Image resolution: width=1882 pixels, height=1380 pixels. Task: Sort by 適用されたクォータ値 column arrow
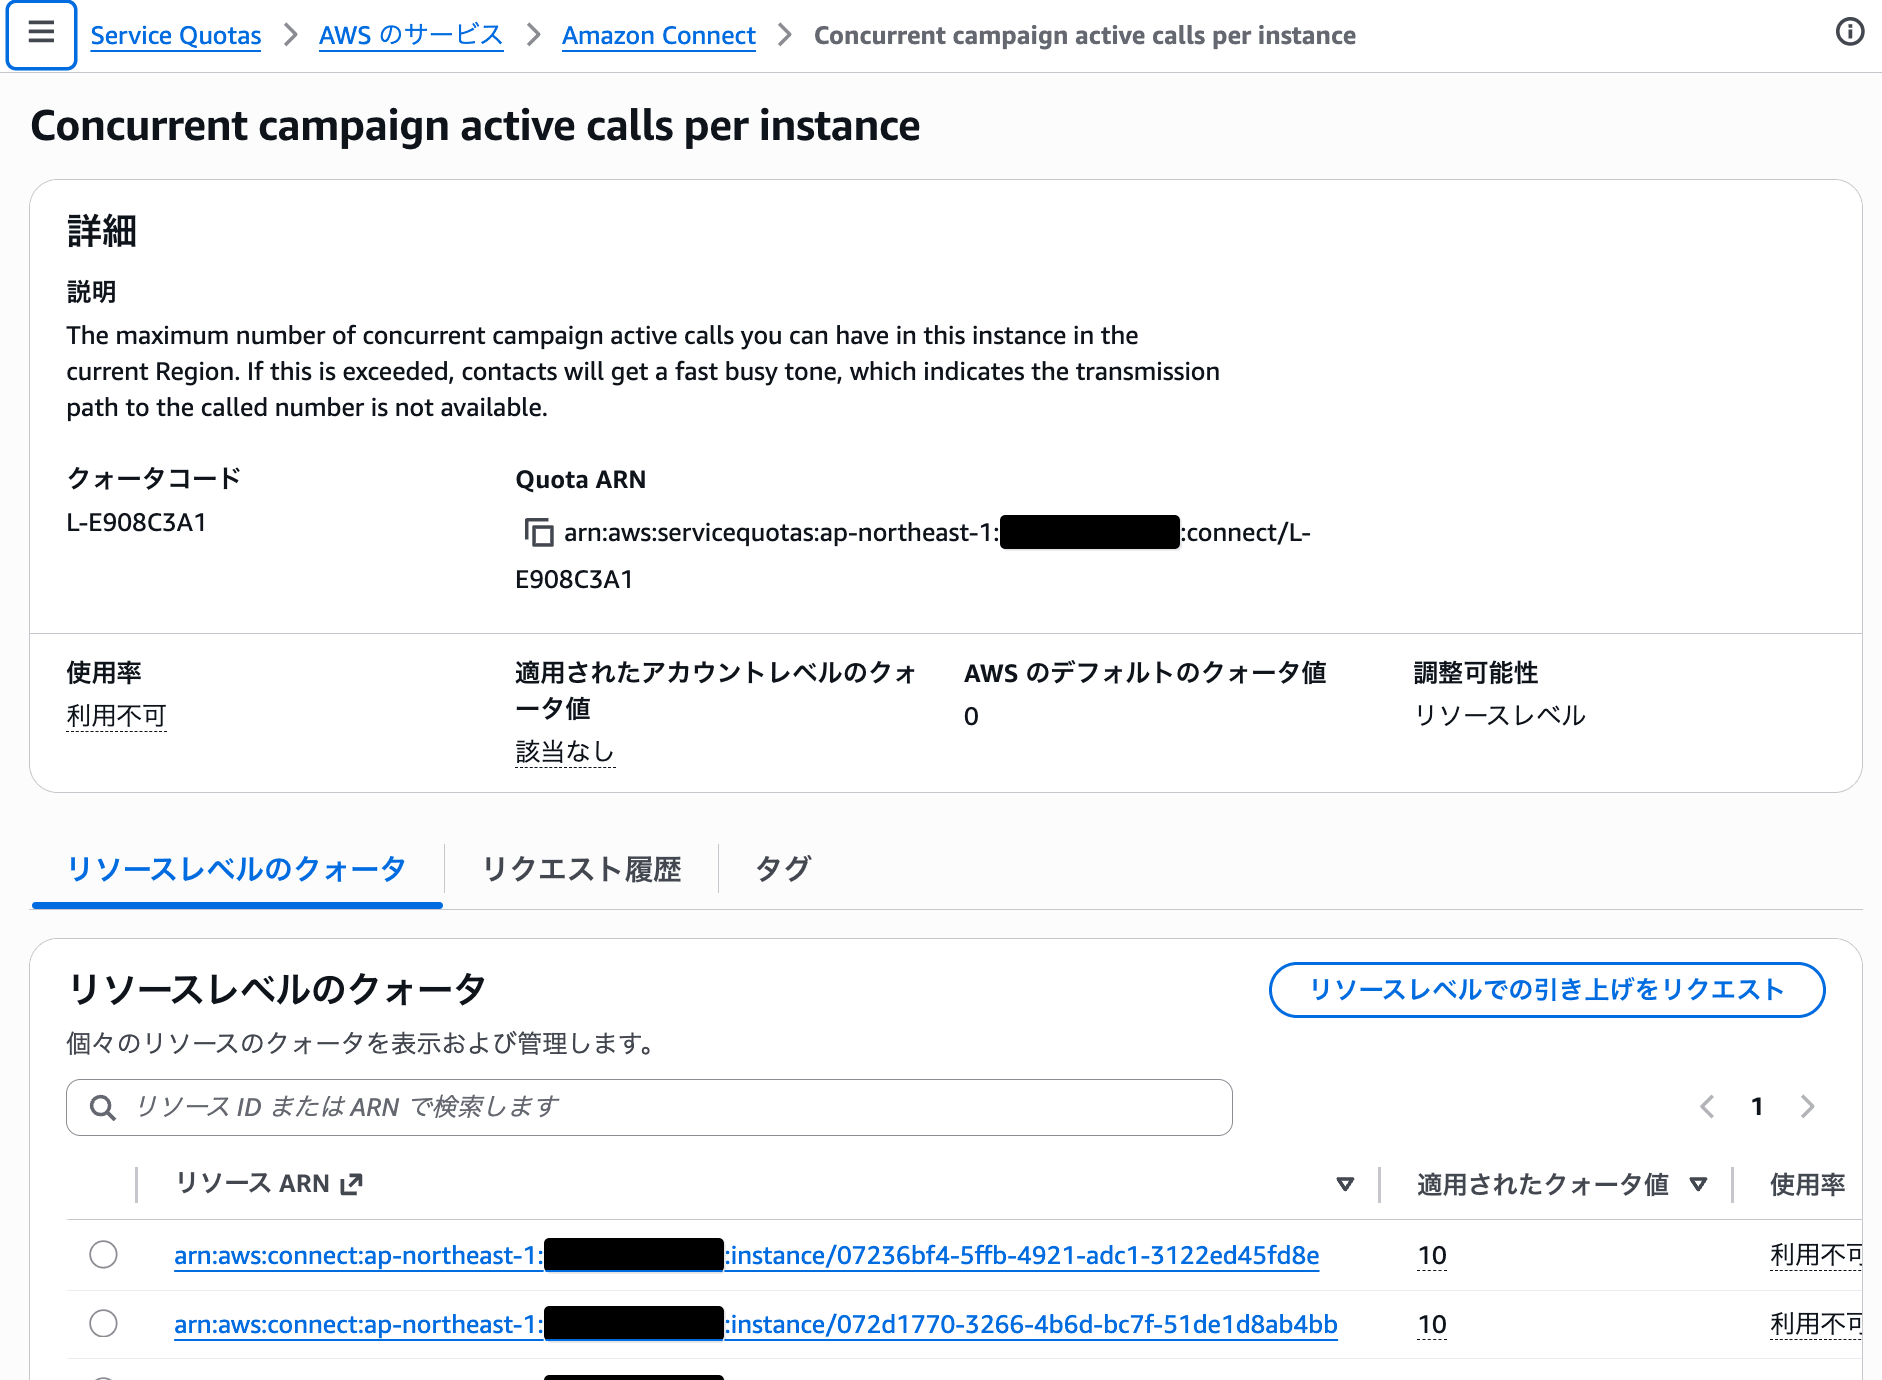tap(1698, 1184)
